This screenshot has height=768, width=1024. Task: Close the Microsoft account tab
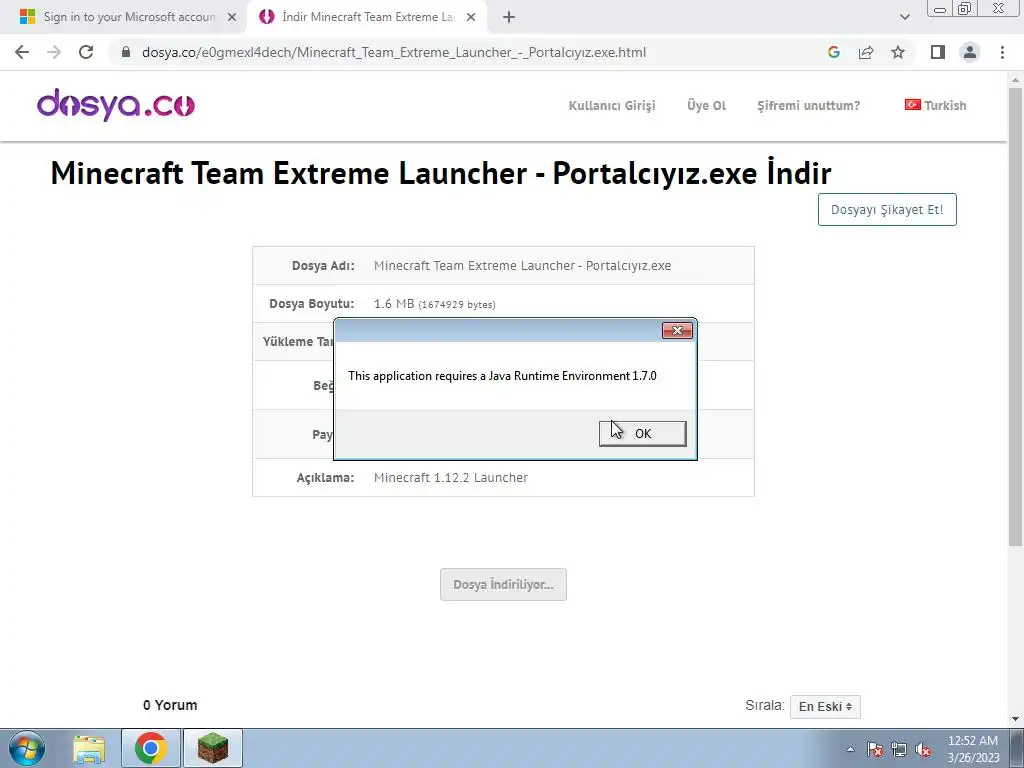pyautogui.click(x=232, y=17)
